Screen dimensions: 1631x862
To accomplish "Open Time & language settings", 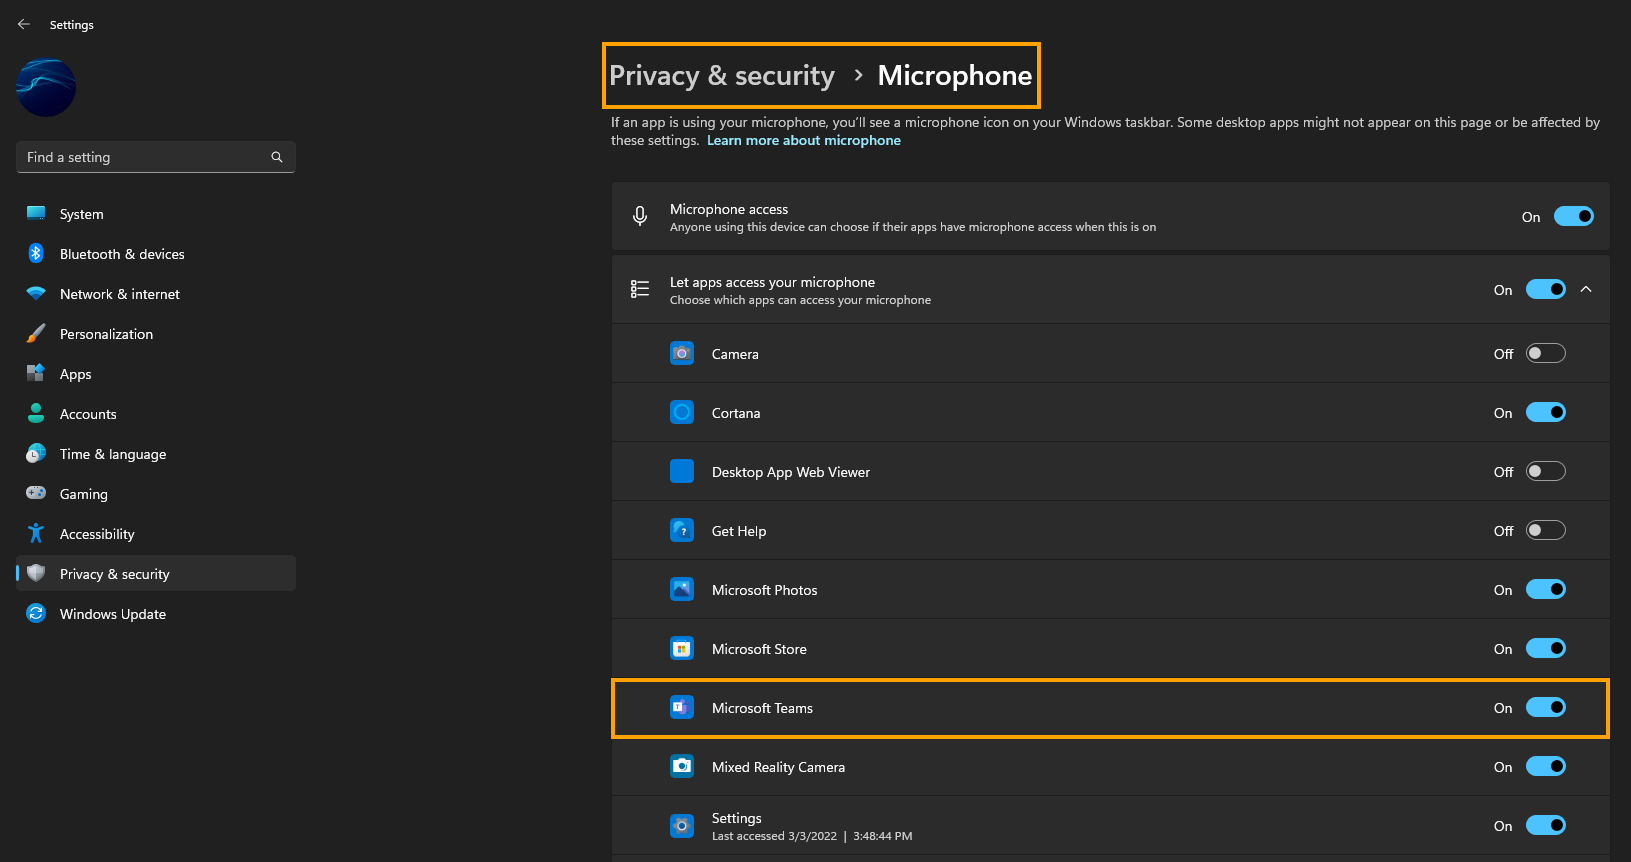I will 156,454.
